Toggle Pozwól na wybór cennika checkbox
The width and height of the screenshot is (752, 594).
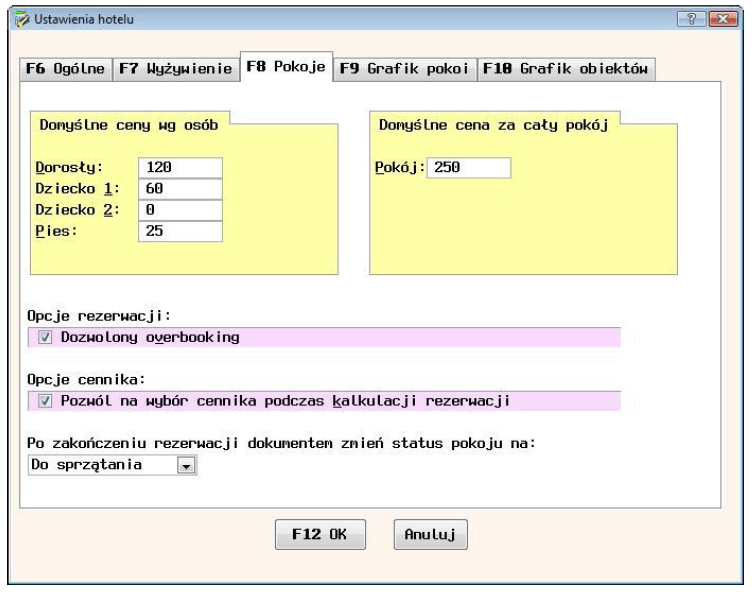pyautogui.click(x=45, y=401)
